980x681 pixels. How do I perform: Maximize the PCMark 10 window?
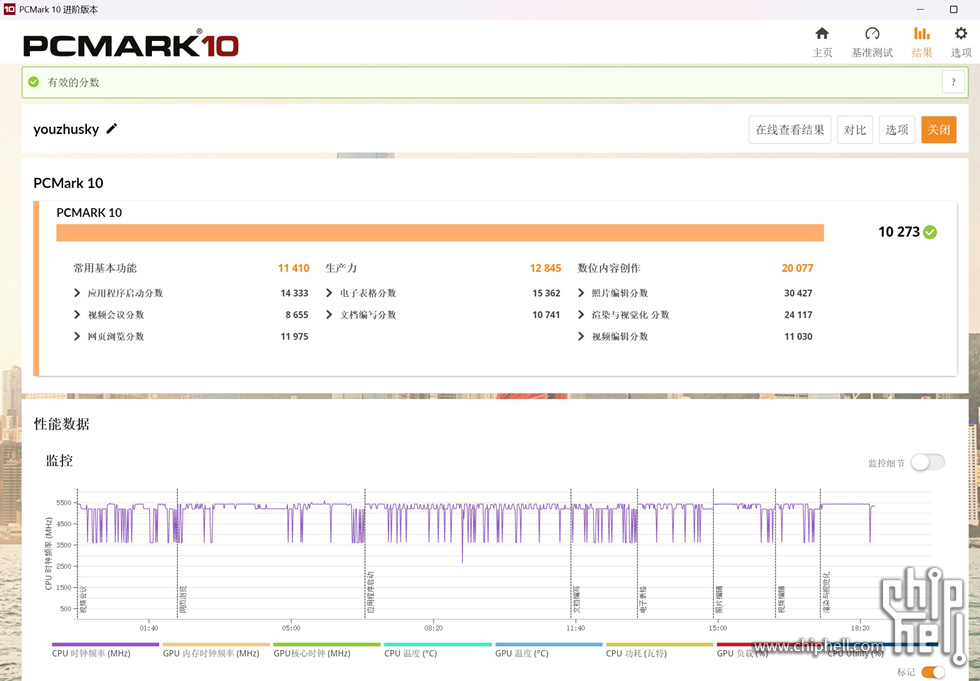click(x=953, y=9)
